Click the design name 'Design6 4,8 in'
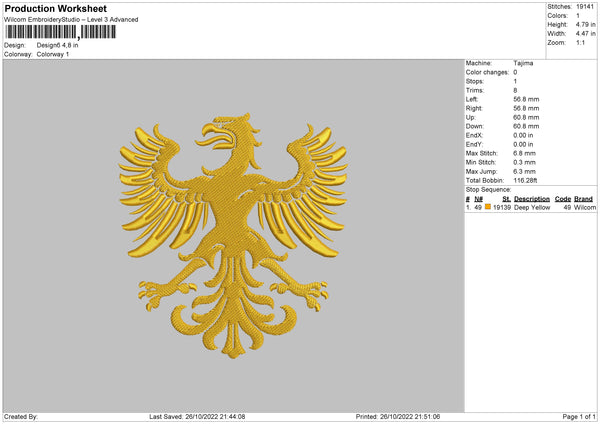Image resolution: width=600 pixels, height=424 pixels. click(x=57, y=45)
